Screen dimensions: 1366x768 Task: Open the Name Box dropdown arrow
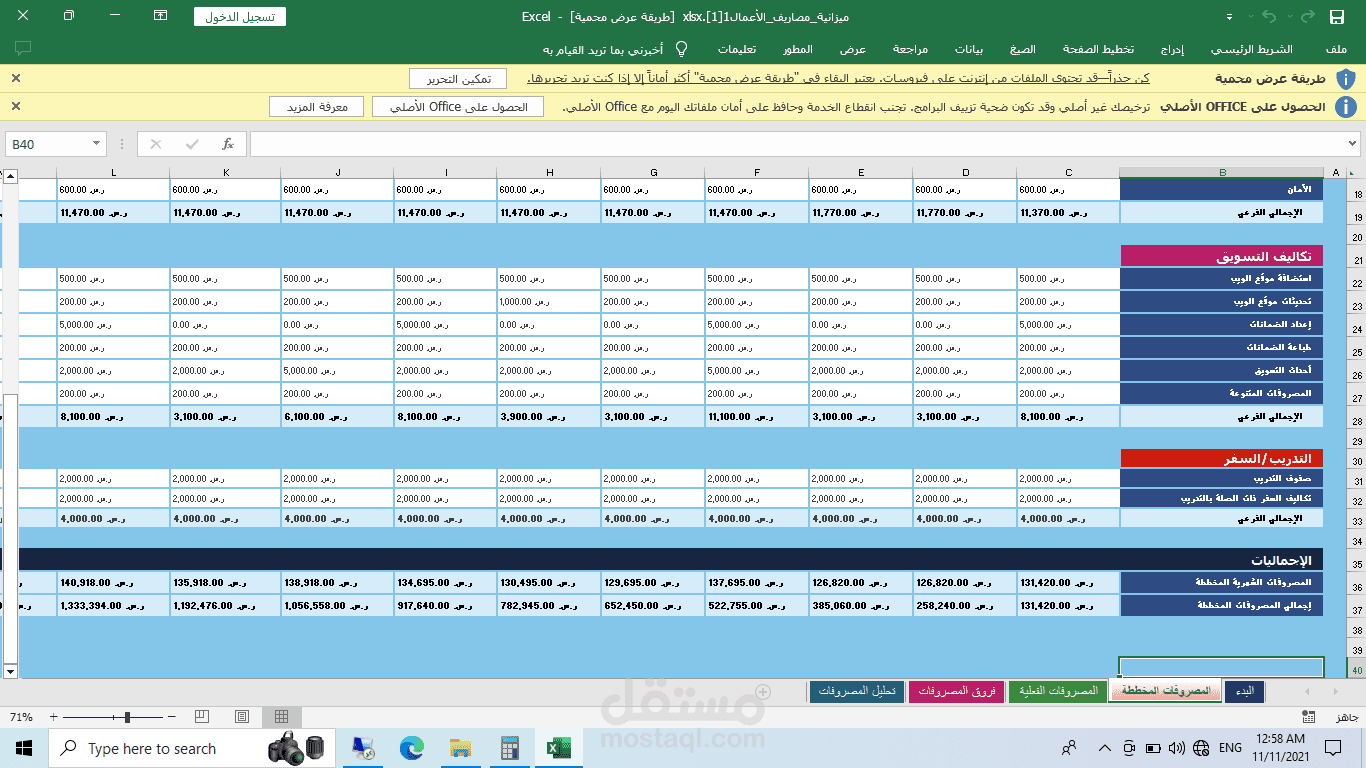(97, 144)
